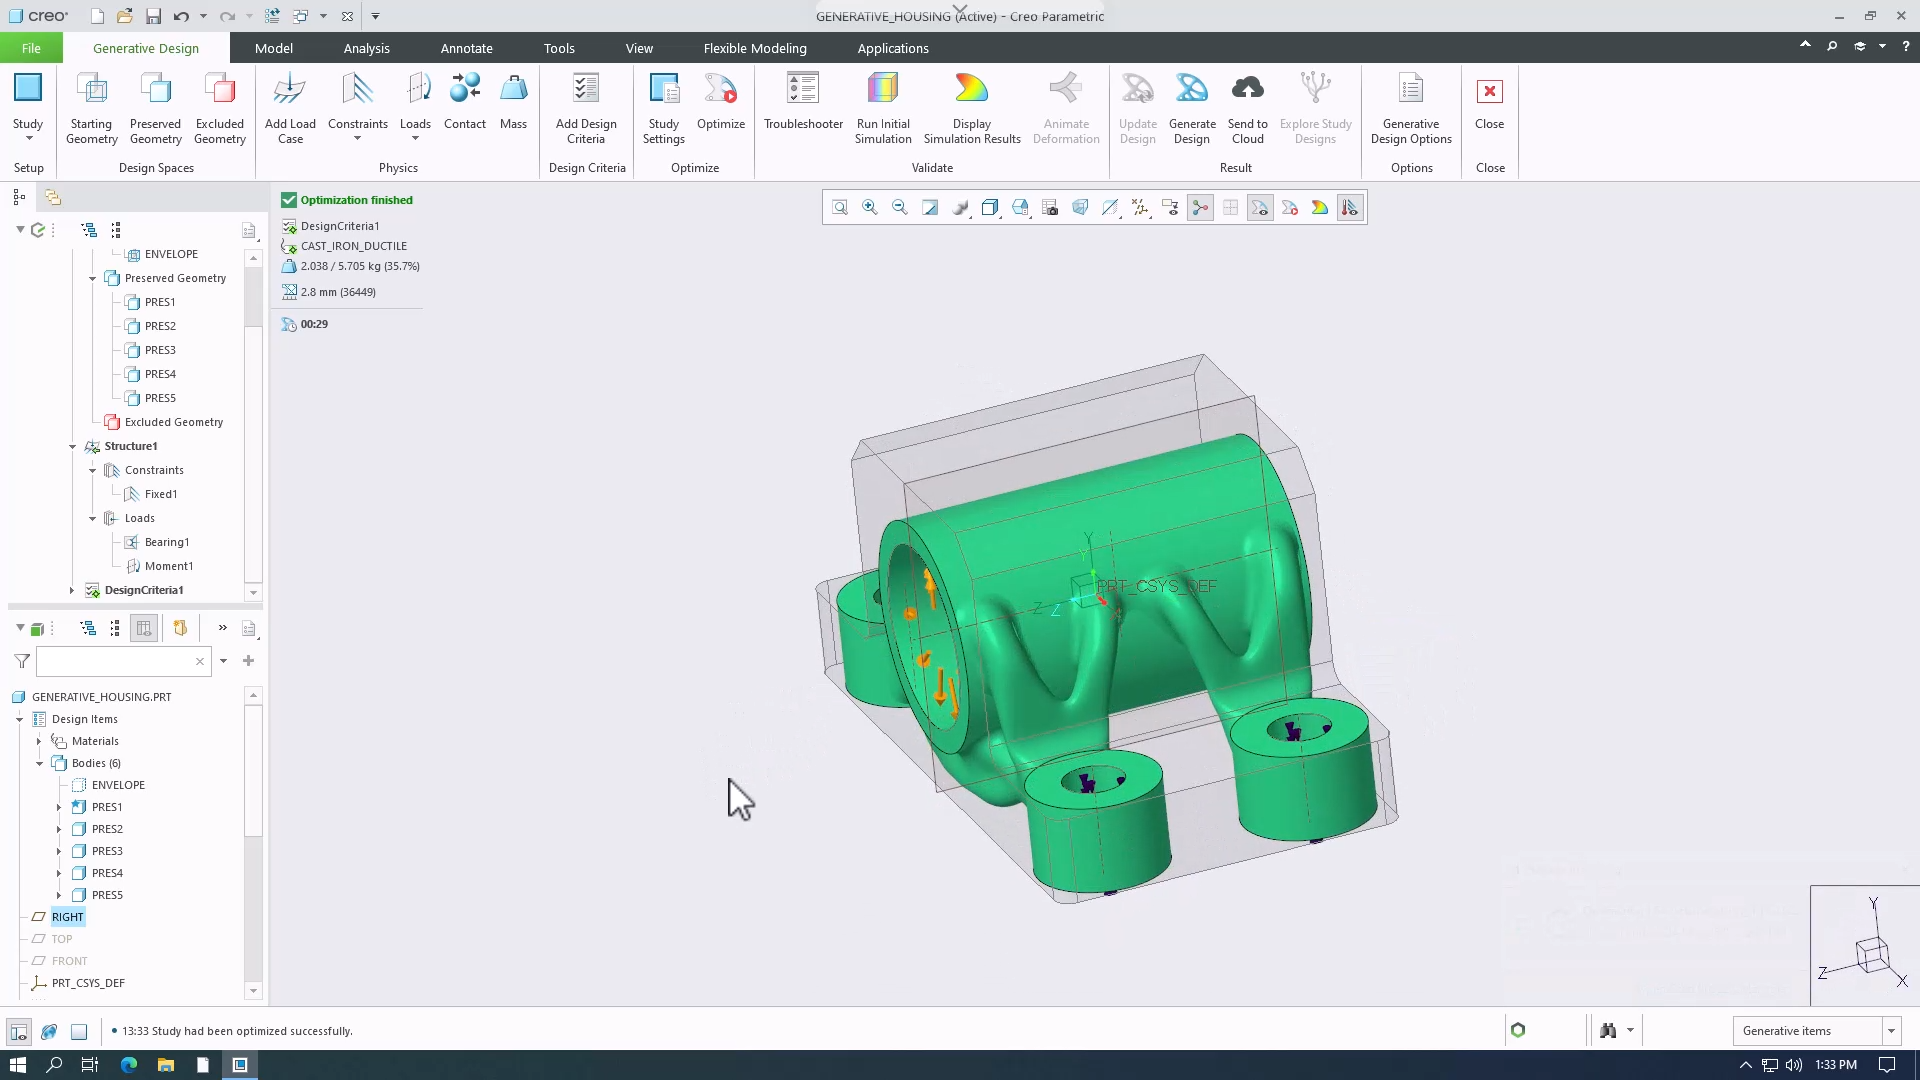Close the Generative Design environment
The image size is (1920, 1080).
click(1489, 102)
